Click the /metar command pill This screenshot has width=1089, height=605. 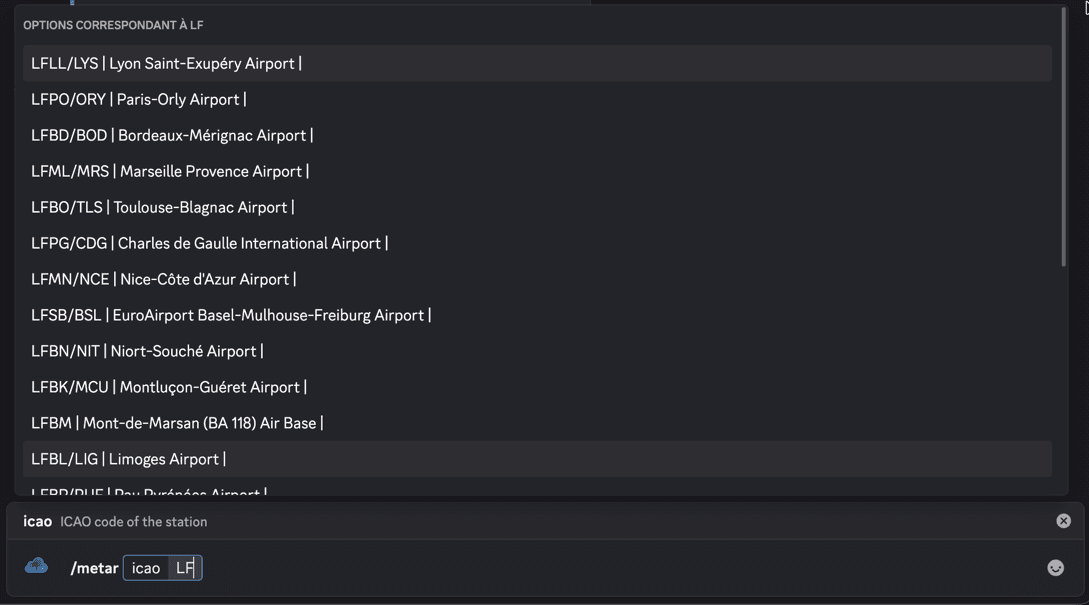coord(93,567)
